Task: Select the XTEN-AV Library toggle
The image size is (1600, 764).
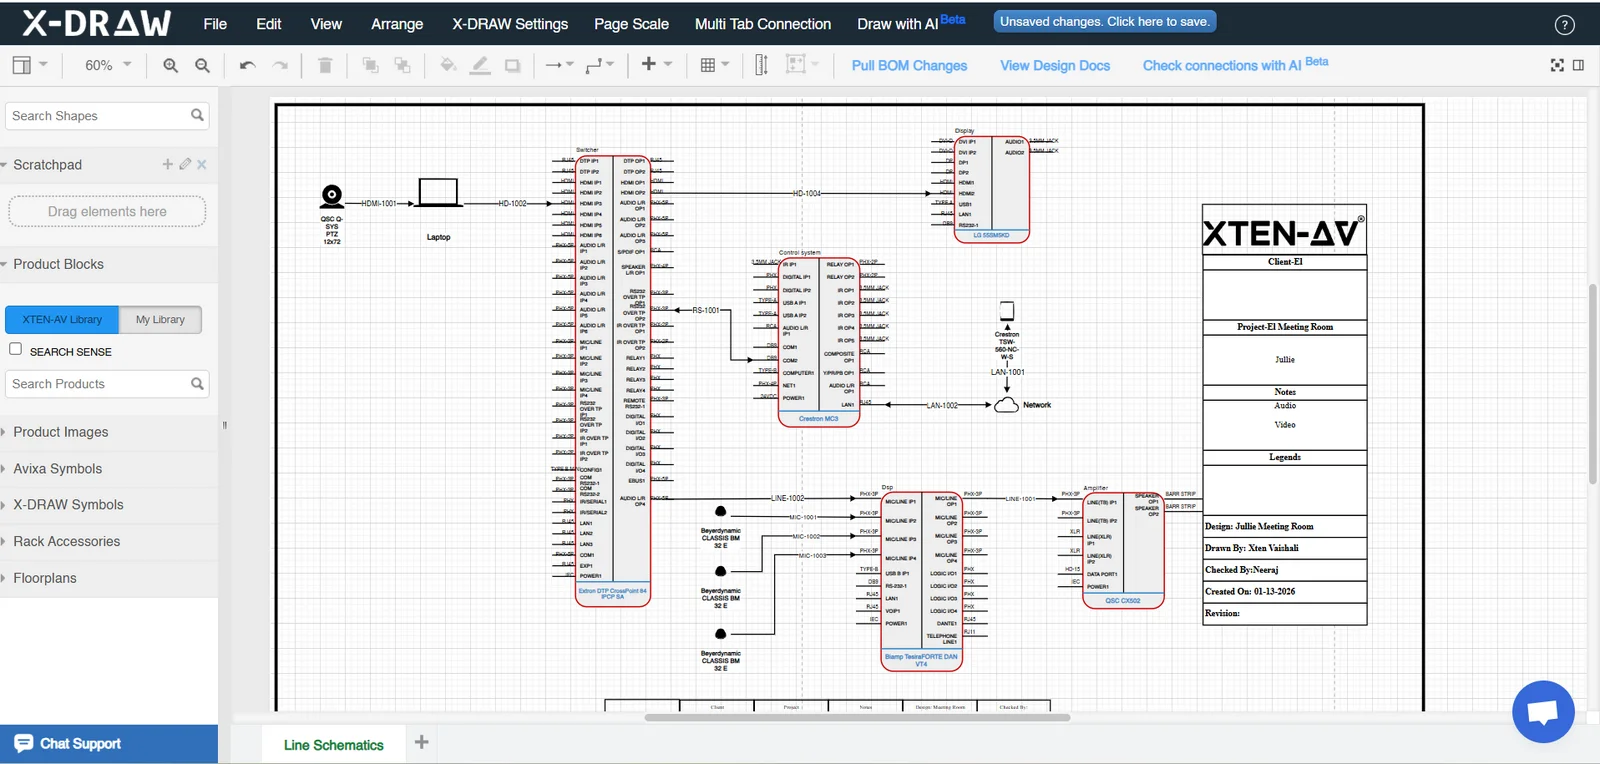Action: click(x=62, y=319)
